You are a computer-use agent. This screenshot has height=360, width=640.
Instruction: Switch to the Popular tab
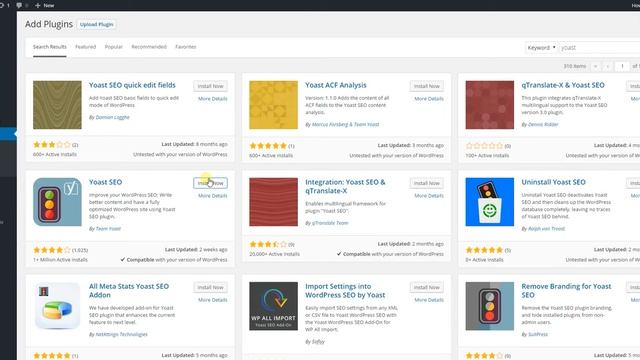113,47
